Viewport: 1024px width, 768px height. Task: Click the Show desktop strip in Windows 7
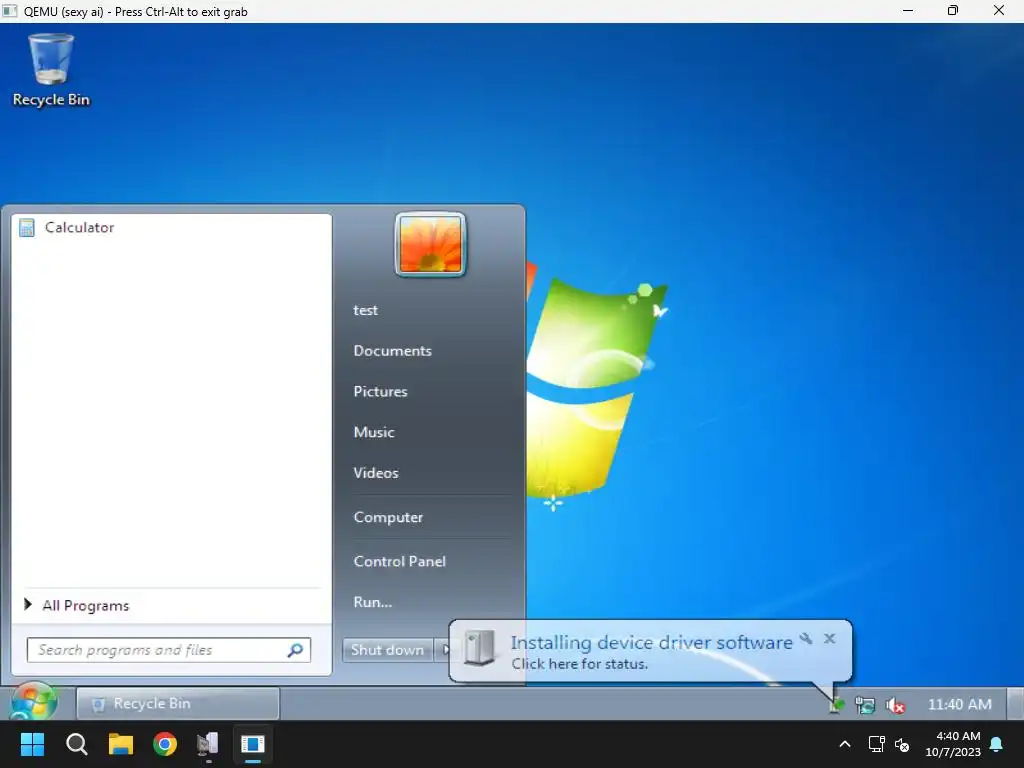click(x=1015, y=704)
